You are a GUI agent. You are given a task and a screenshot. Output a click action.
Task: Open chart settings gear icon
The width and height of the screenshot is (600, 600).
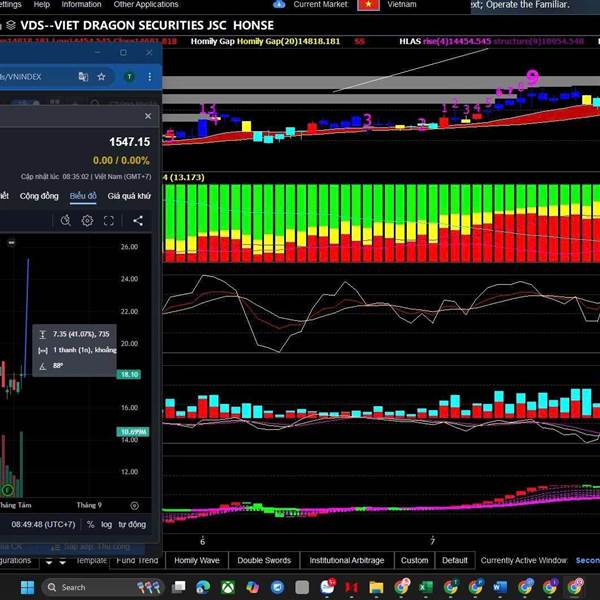point(87,220)
